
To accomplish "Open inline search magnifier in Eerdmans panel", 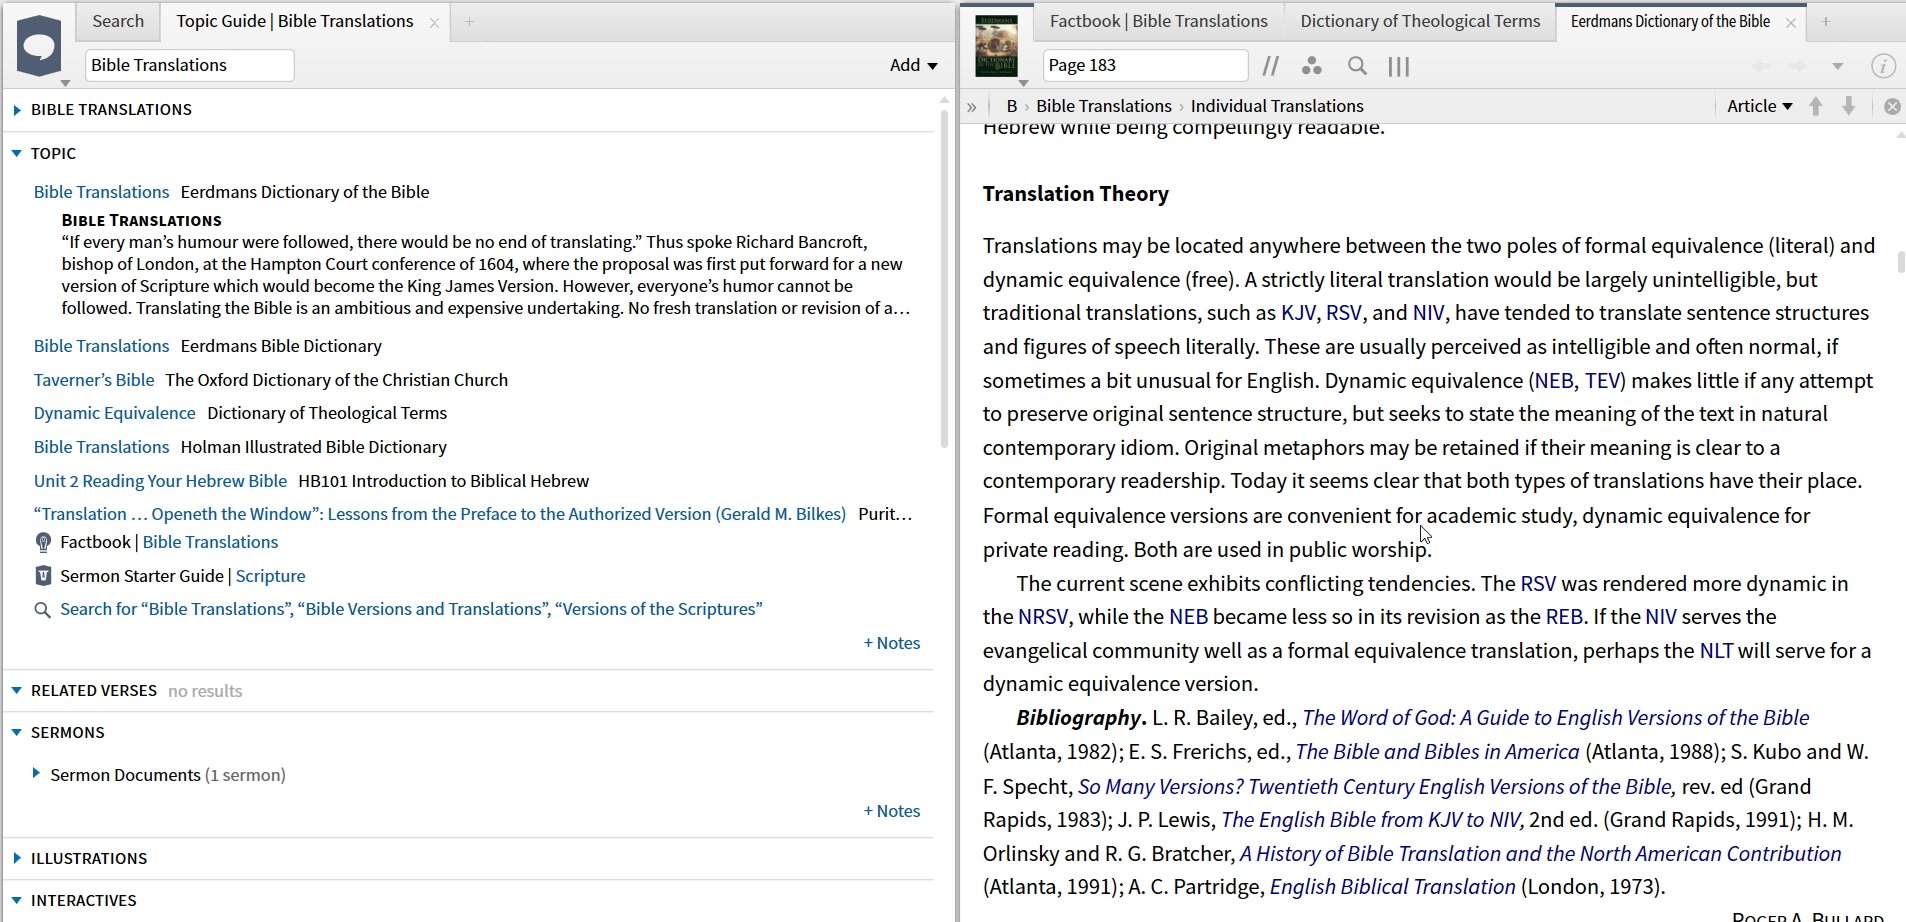I will click(x=1357, y=66).
